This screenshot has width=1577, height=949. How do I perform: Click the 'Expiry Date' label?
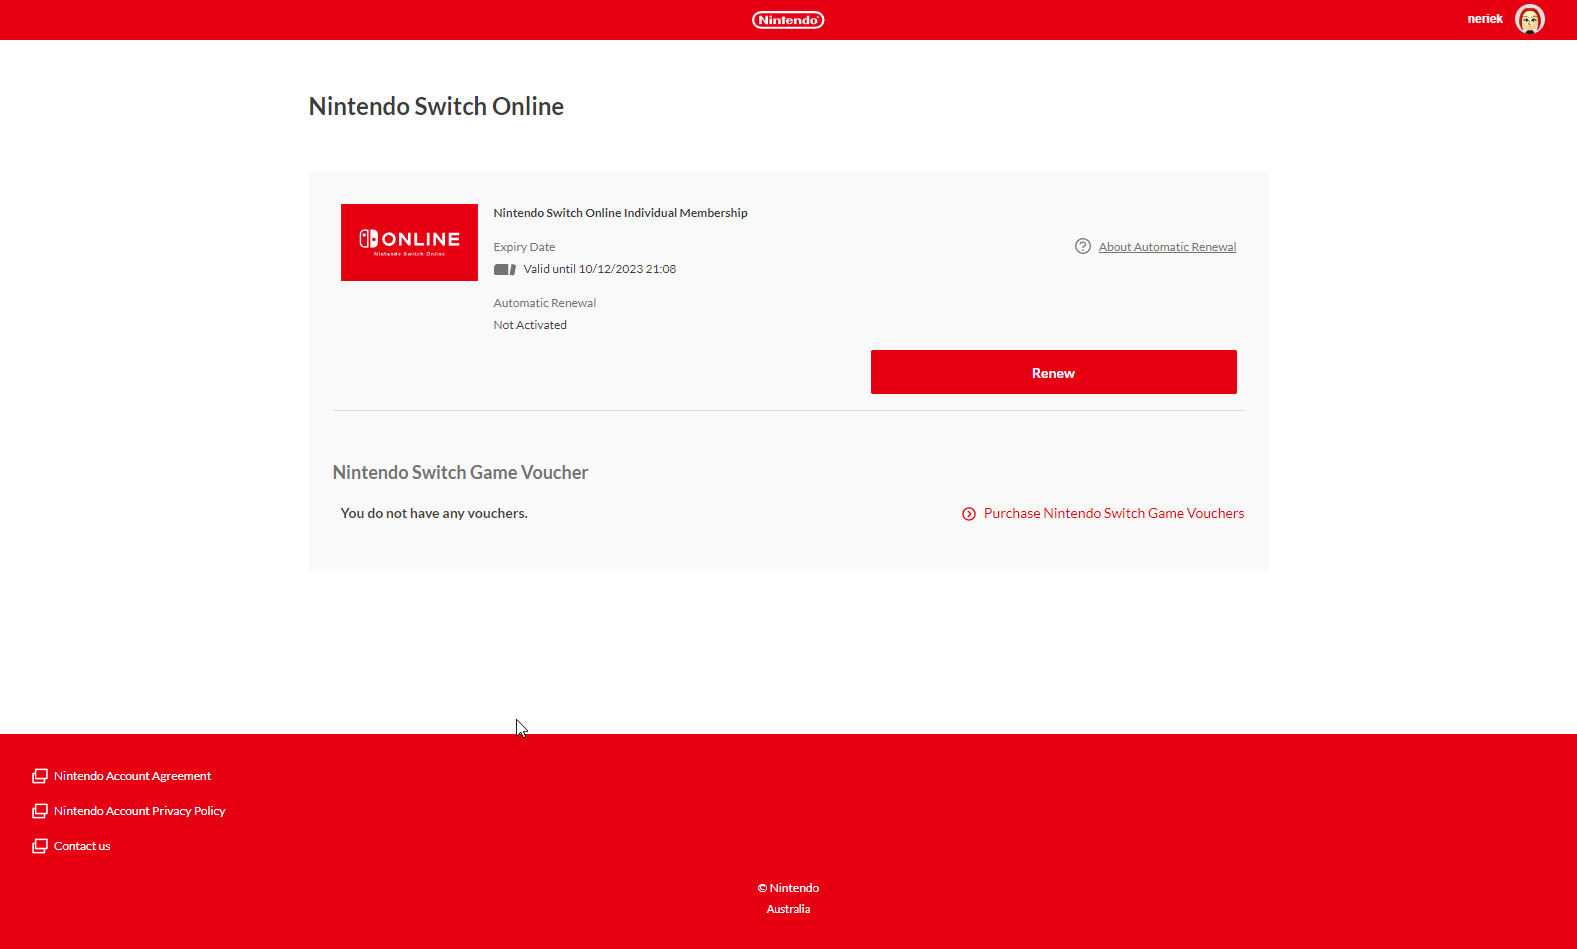click(524, 247)
